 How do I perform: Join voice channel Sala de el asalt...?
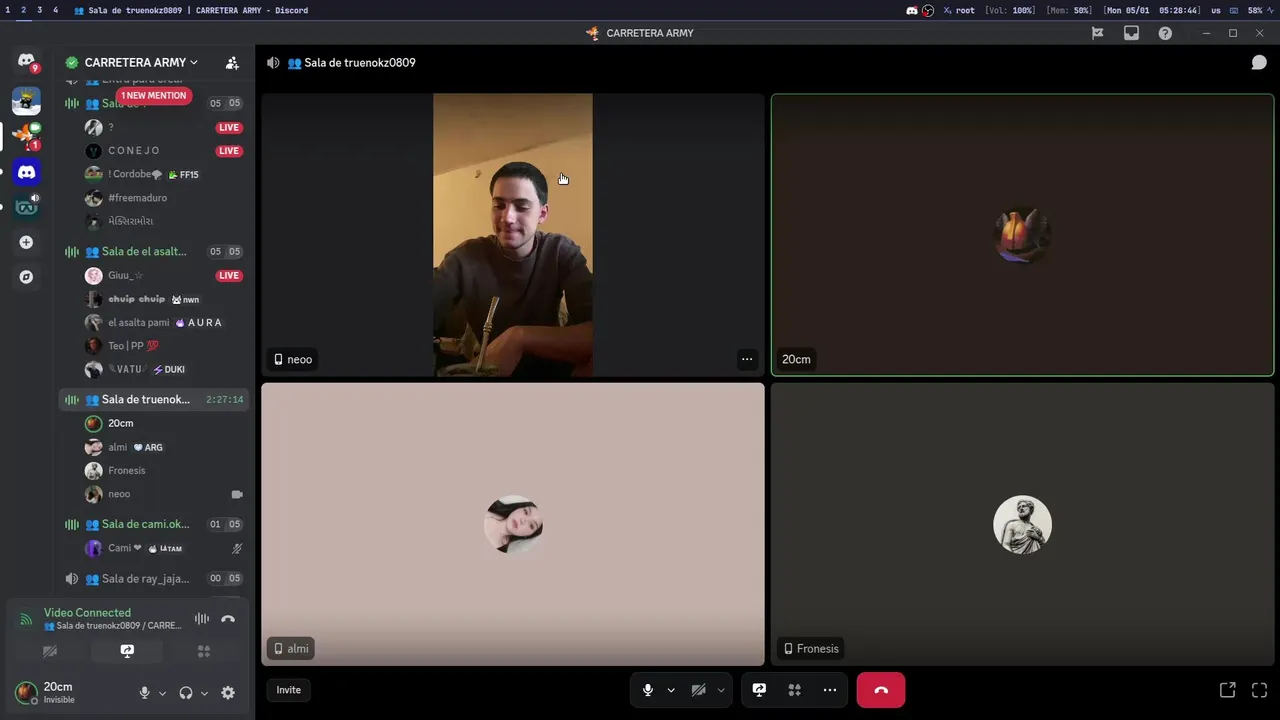pyautogui.click(x=154, y=252)
